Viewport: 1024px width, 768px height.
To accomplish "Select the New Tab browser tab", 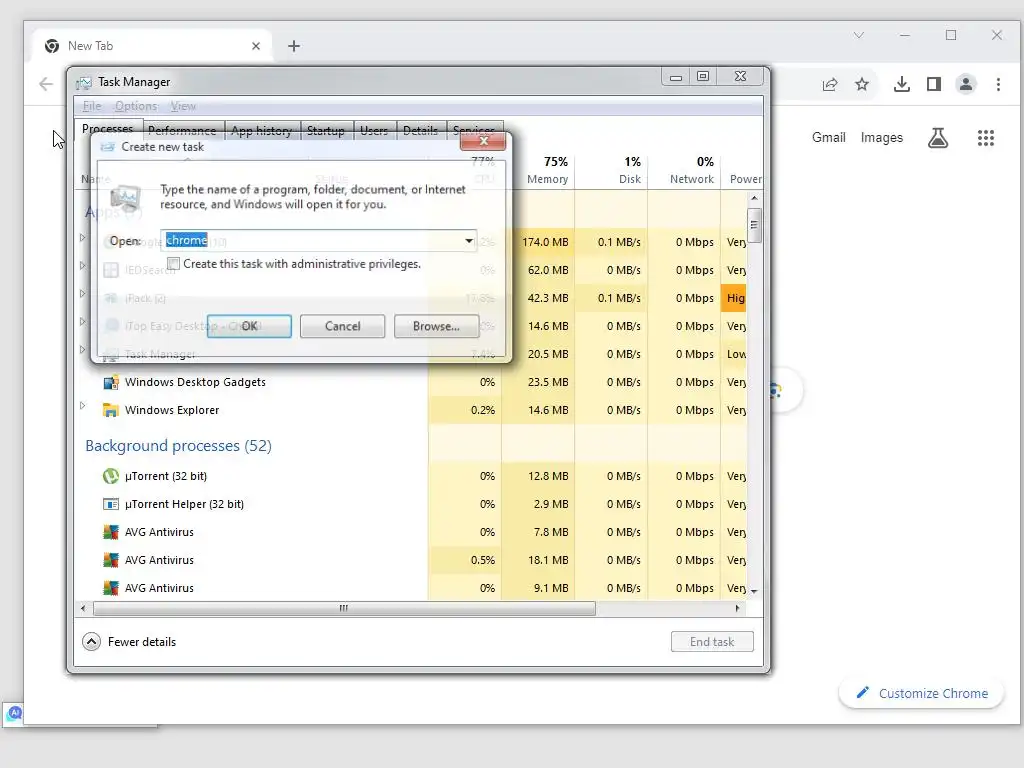I will point(153,46).
